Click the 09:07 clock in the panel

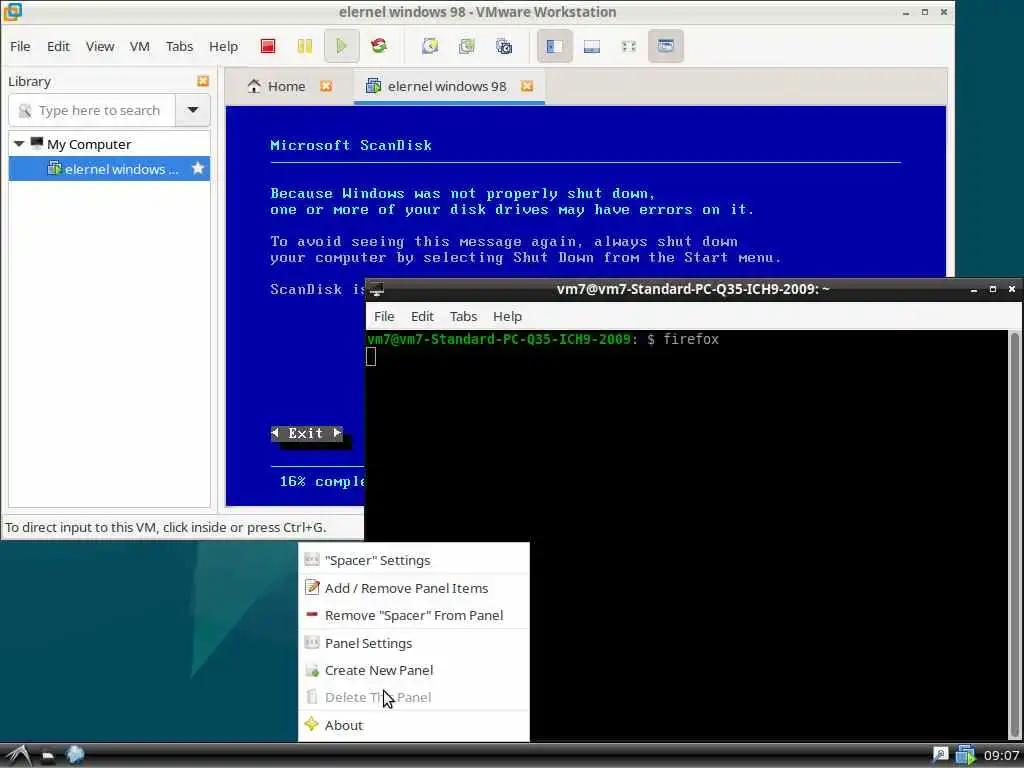1000,756
